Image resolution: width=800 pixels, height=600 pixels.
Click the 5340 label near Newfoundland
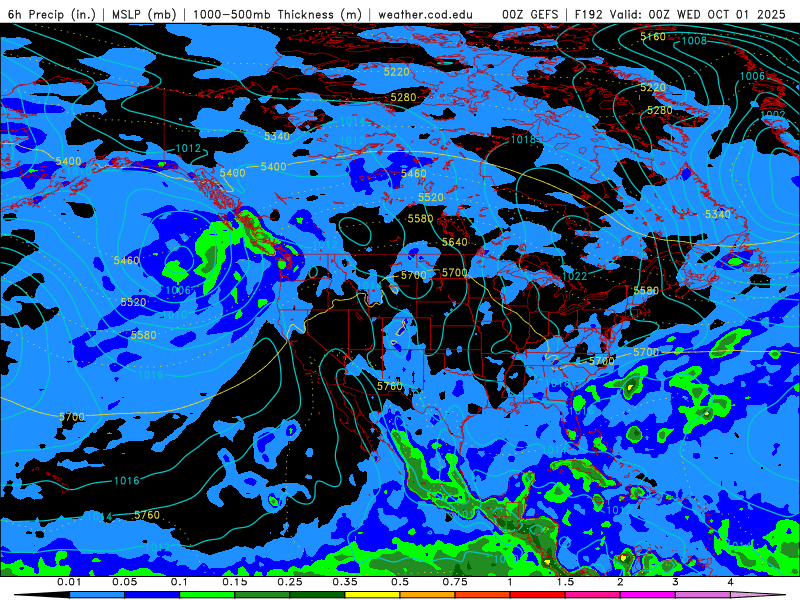coord(718,214)
